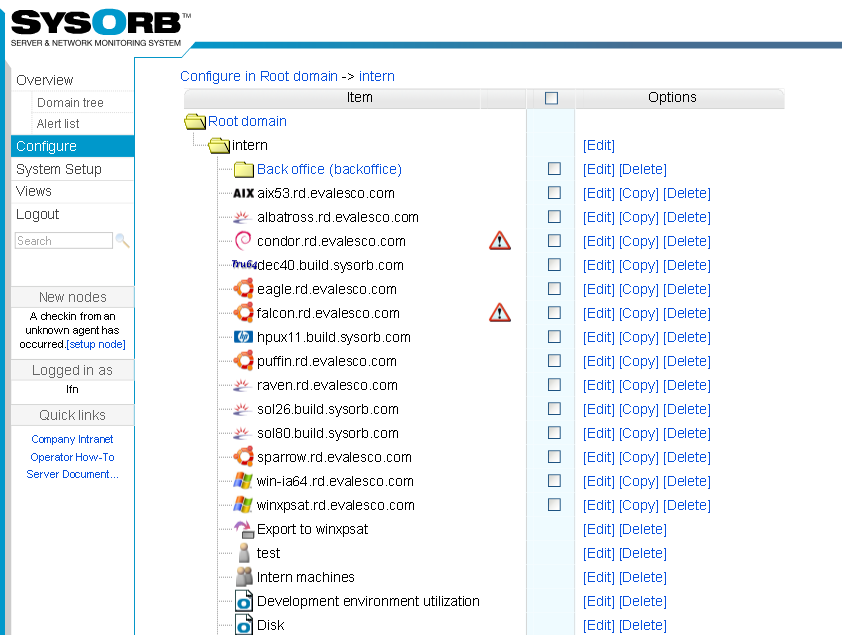
Task: Open the Server Document... quick link
Action: click(x=72, y=474)
